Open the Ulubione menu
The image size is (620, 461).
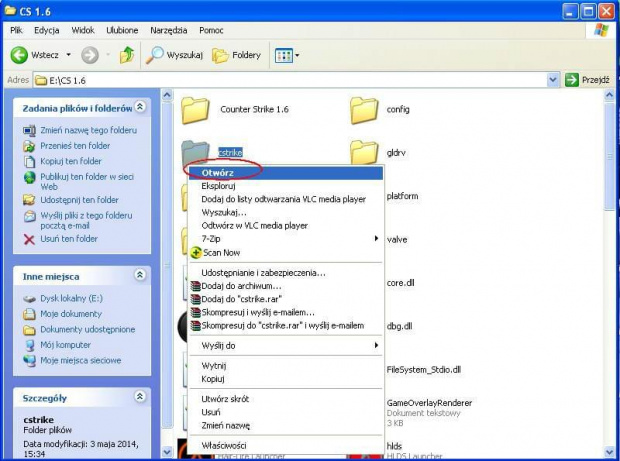click(x=122, y=30)
